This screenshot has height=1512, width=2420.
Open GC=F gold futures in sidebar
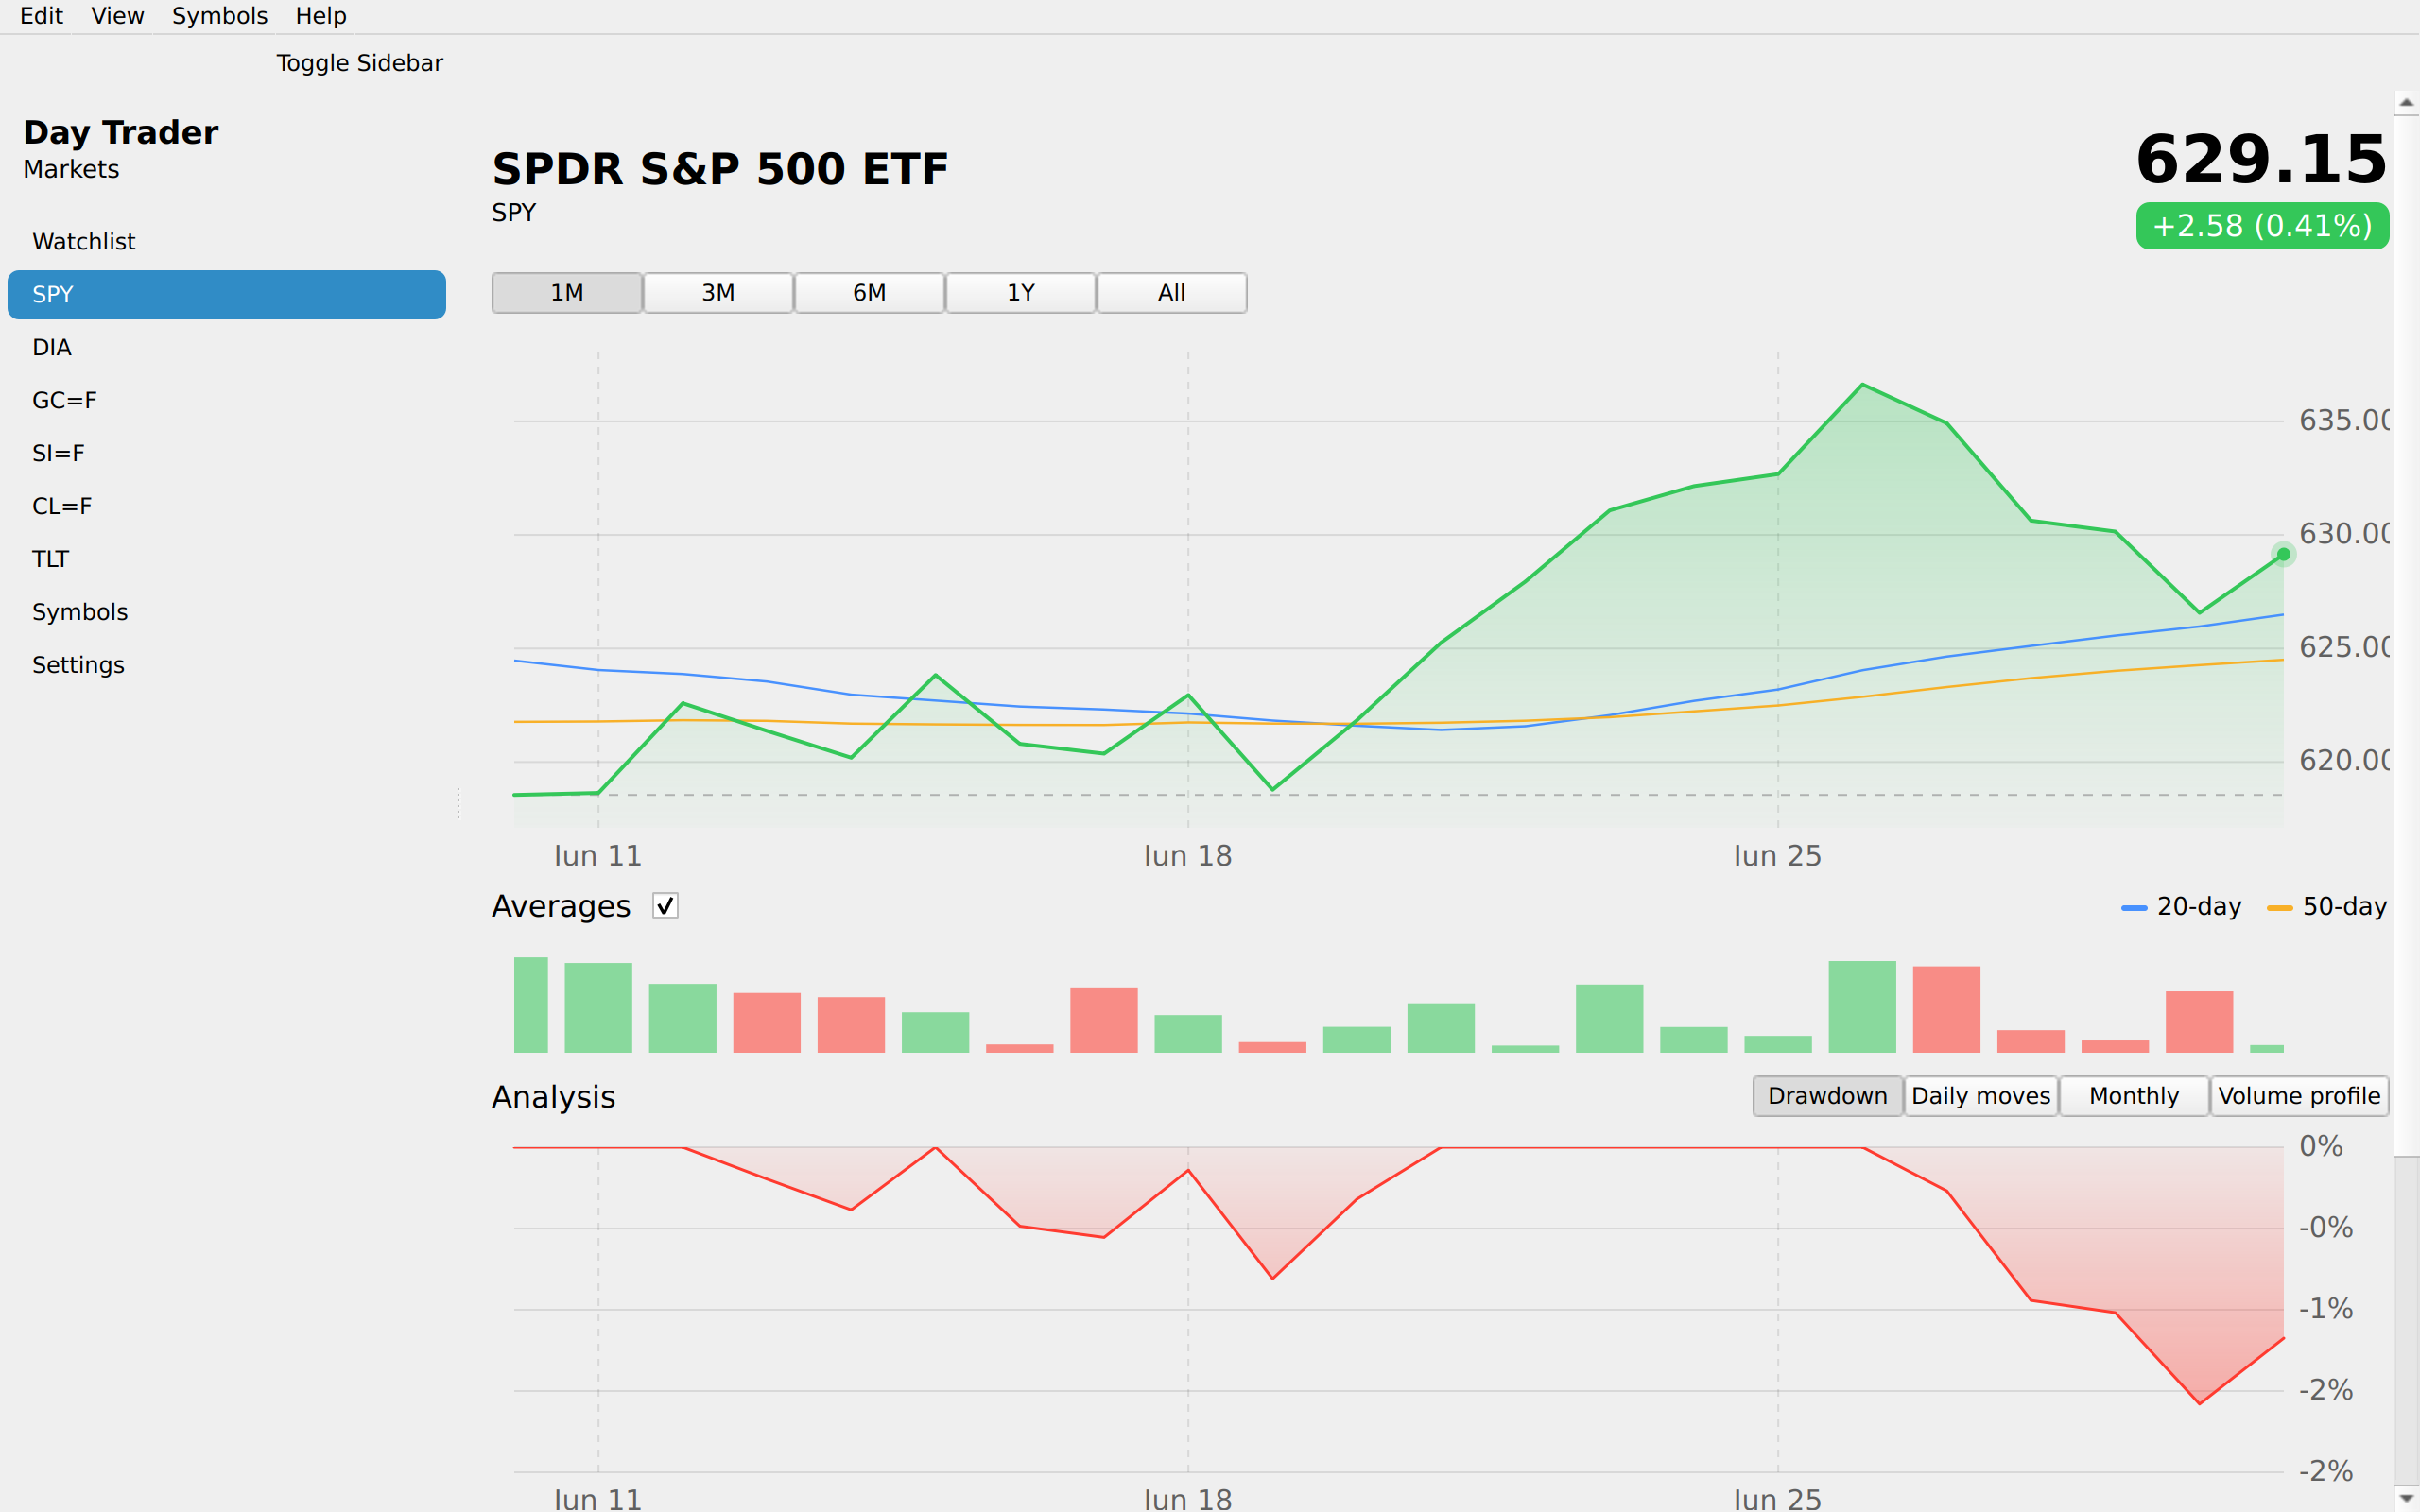coord(227,401)
